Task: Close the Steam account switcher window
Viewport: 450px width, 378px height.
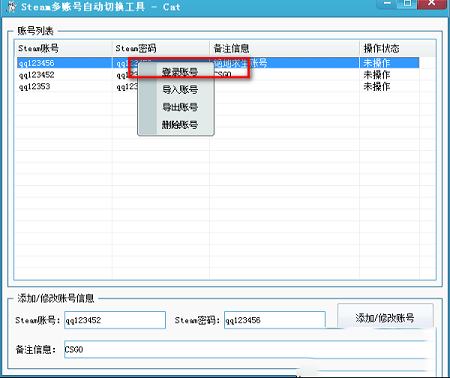Action: 432,3
